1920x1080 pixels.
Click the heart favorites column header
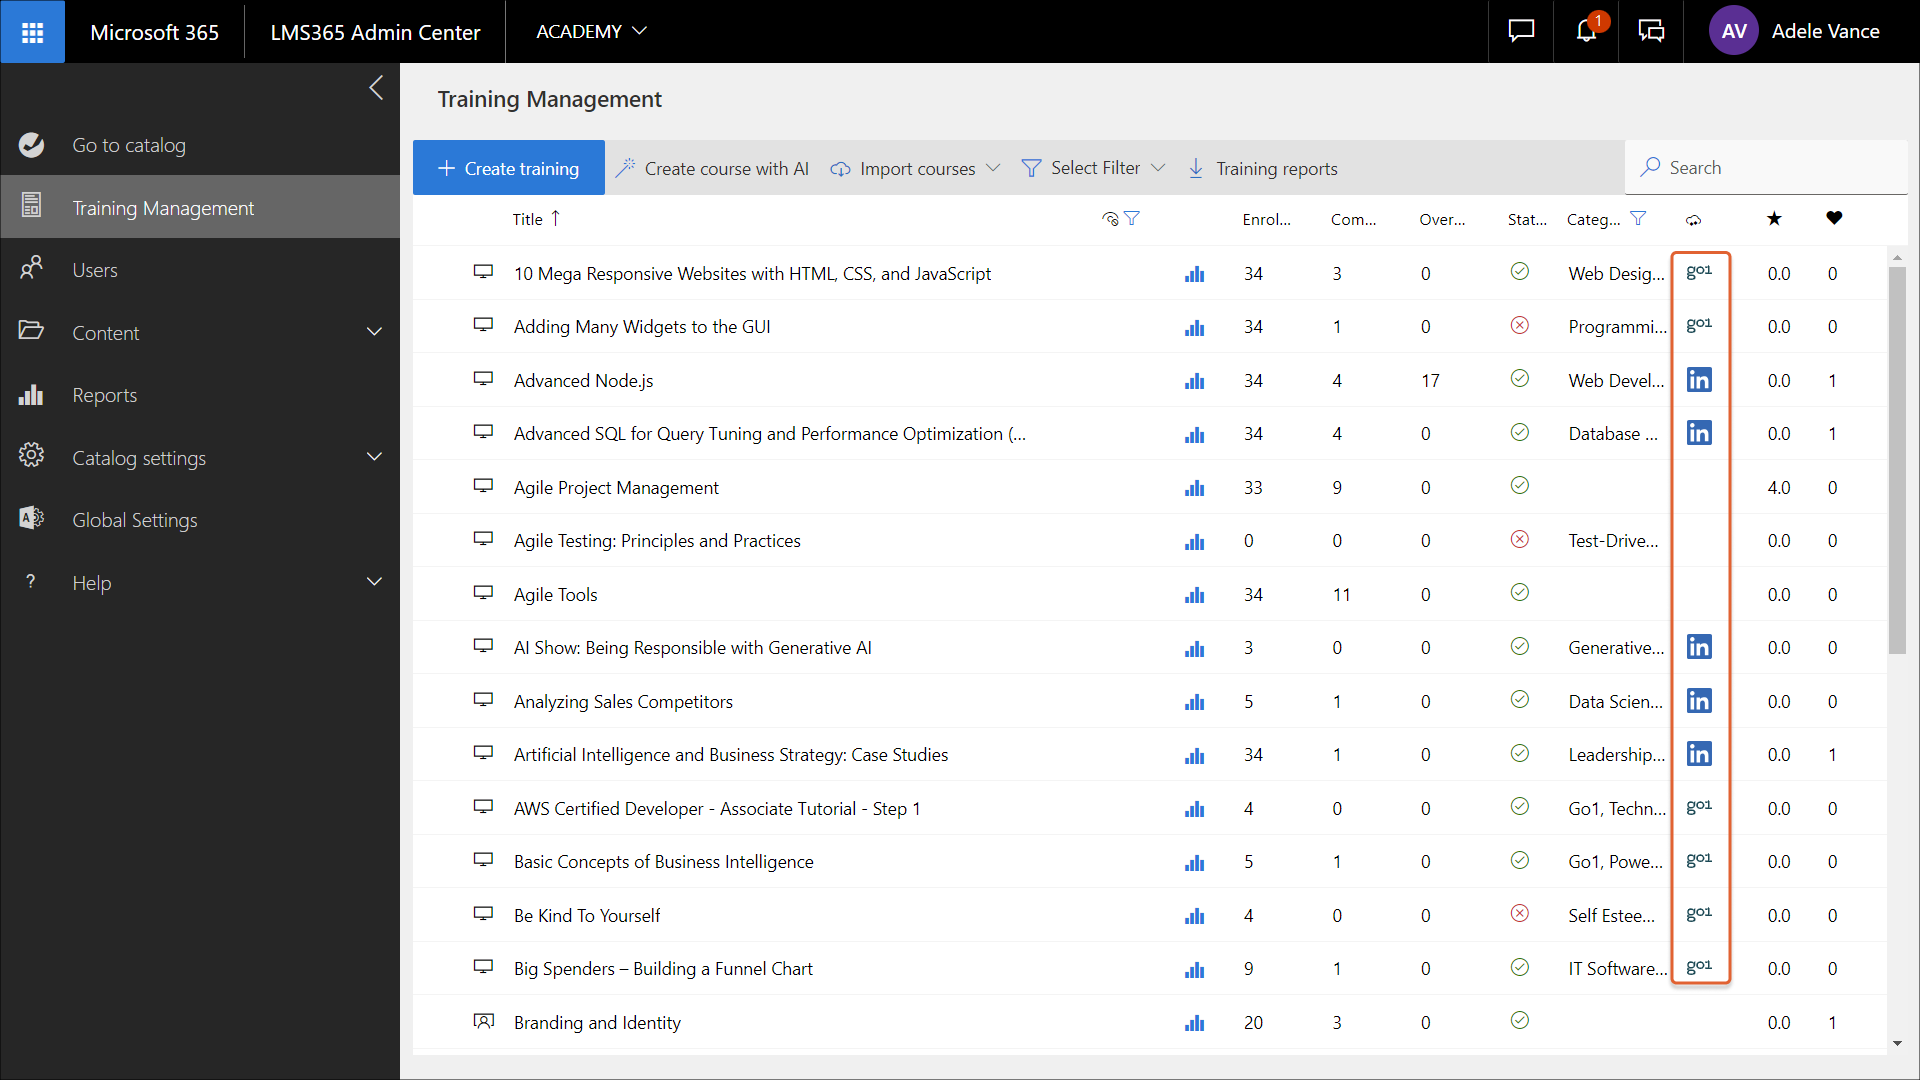click(1834, 218)
